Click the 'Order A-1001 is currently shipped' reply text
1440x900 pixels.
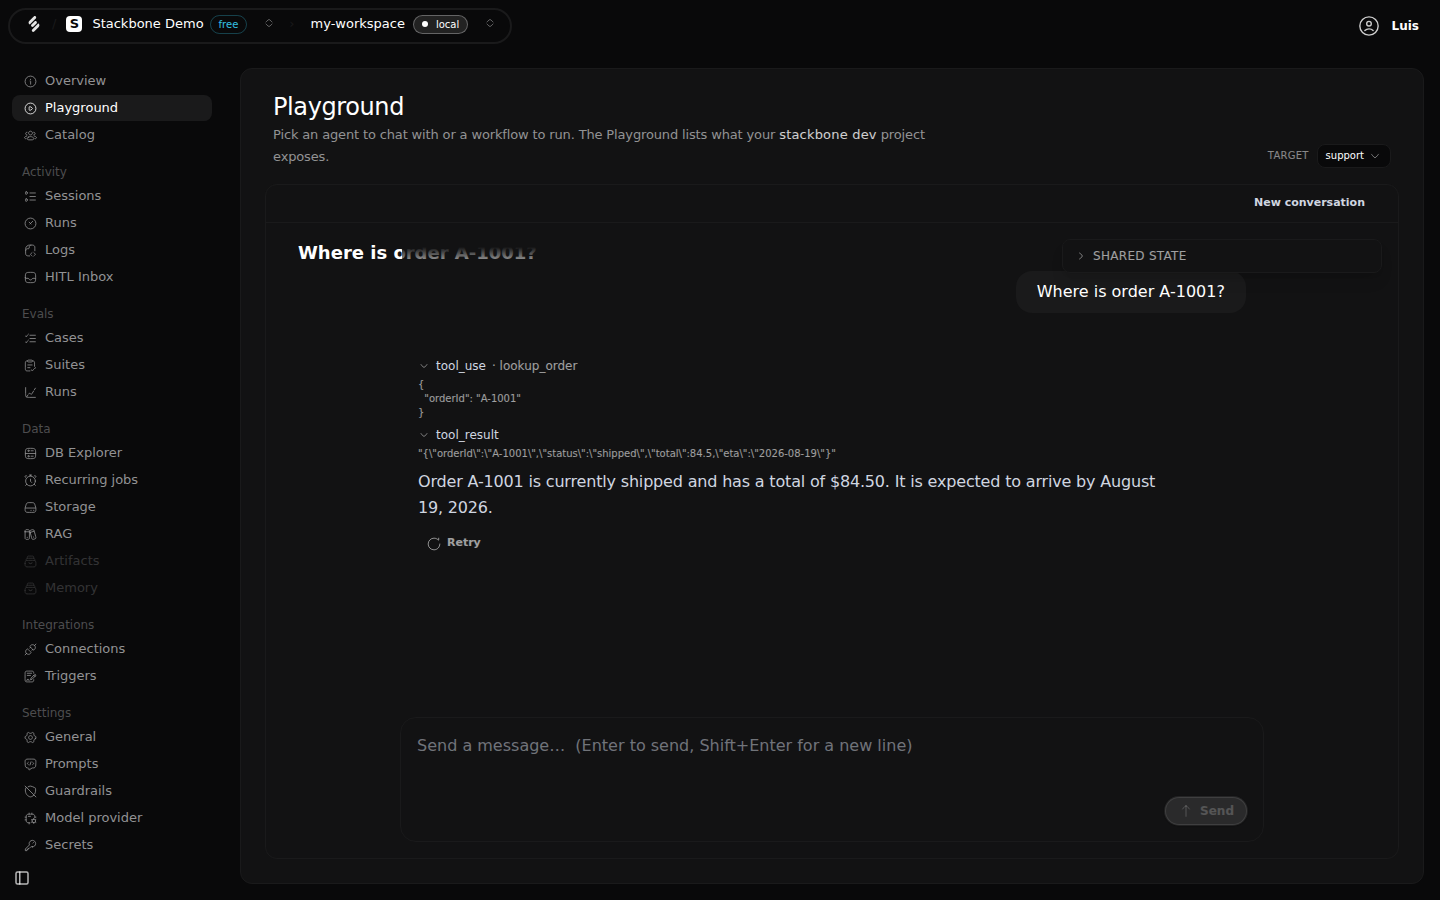click(786, 495)
